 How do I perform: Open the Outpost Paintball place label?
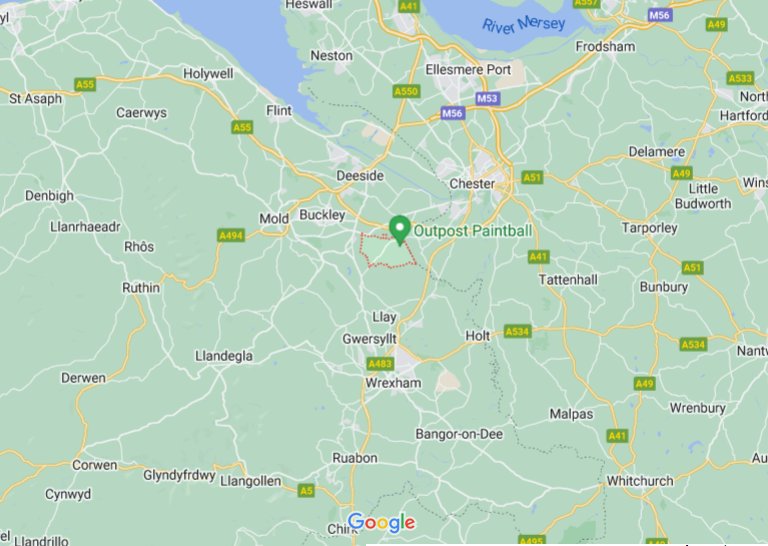[473, 231]
